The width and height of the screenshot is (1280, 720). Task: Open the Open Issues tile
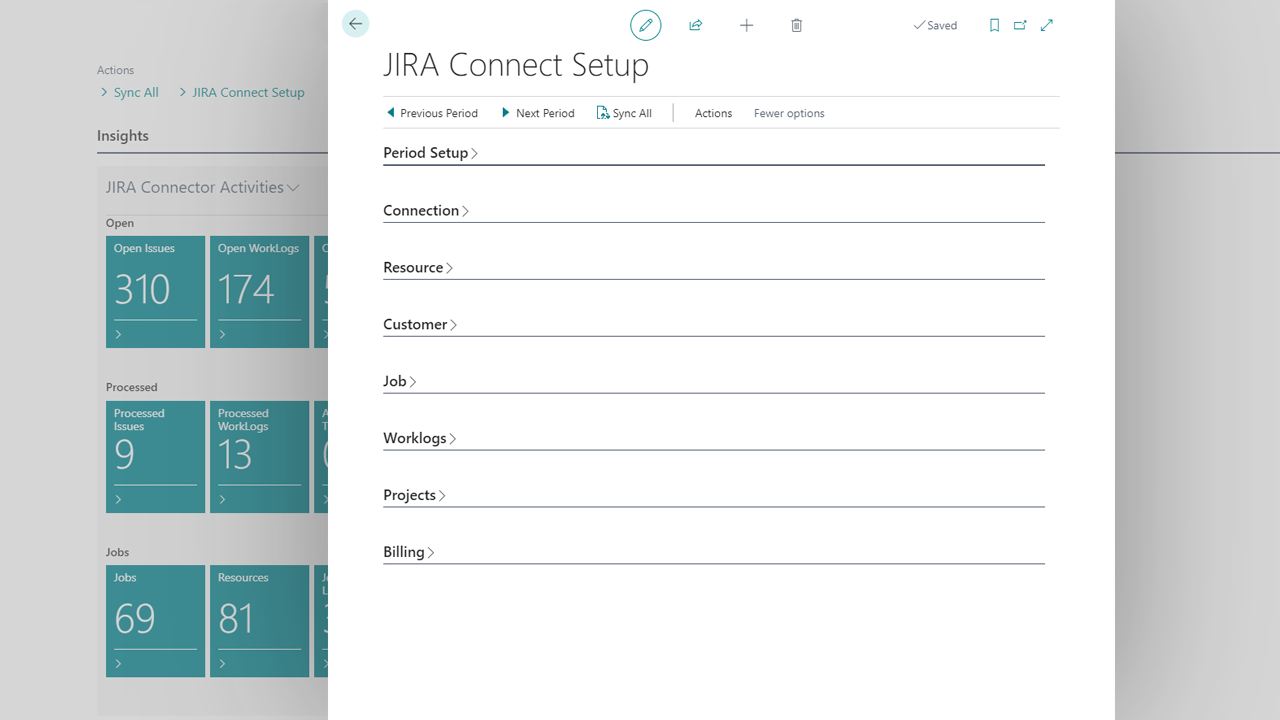(156, 292)
